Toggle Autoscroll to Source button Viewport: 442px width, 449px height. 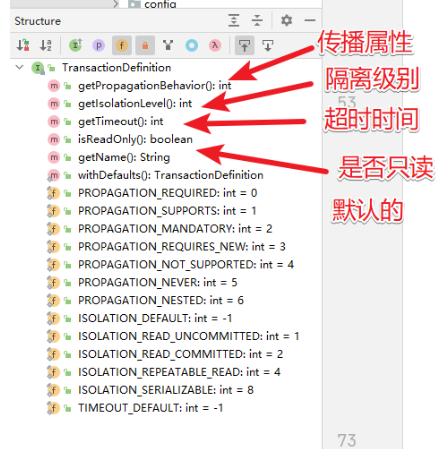click(x=245, y=45)
